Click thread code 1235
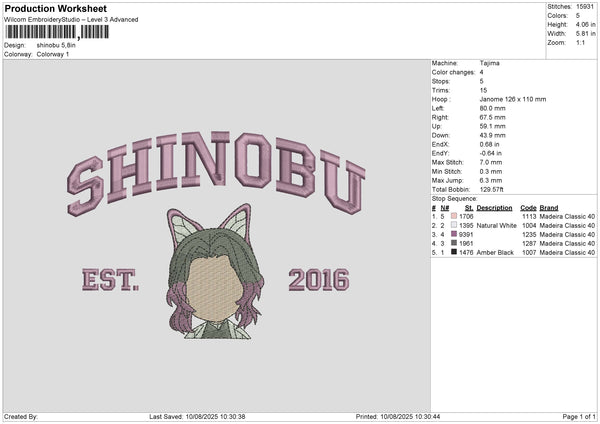This screenshot has height=424, width=600. [x=529, y=235]
